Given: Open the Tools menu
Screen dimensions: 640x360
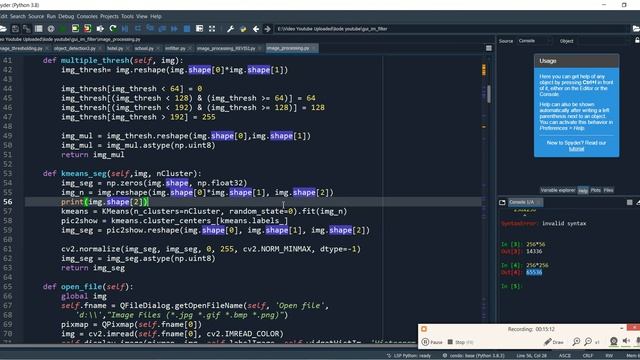Looking at the screenshot, I should point(127,16).
